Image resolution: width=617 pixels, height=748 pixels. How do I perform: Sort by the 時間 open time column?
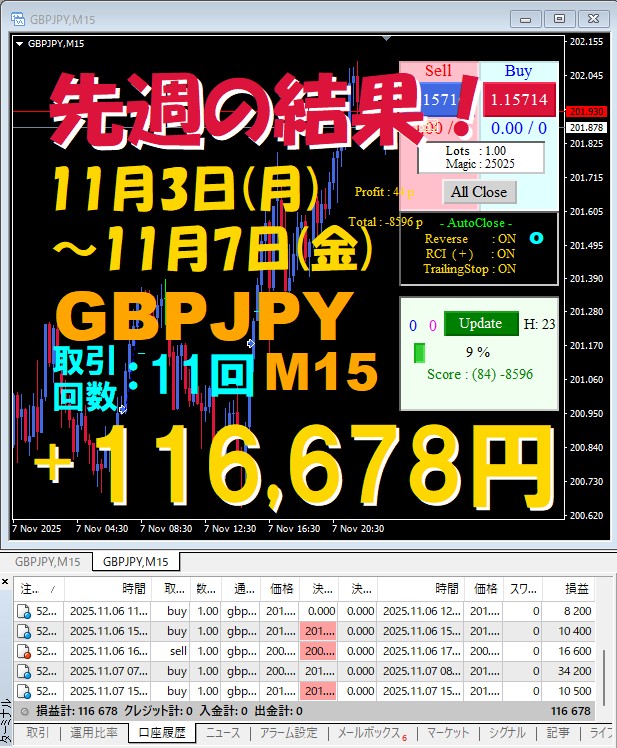[x=108, y=589]
